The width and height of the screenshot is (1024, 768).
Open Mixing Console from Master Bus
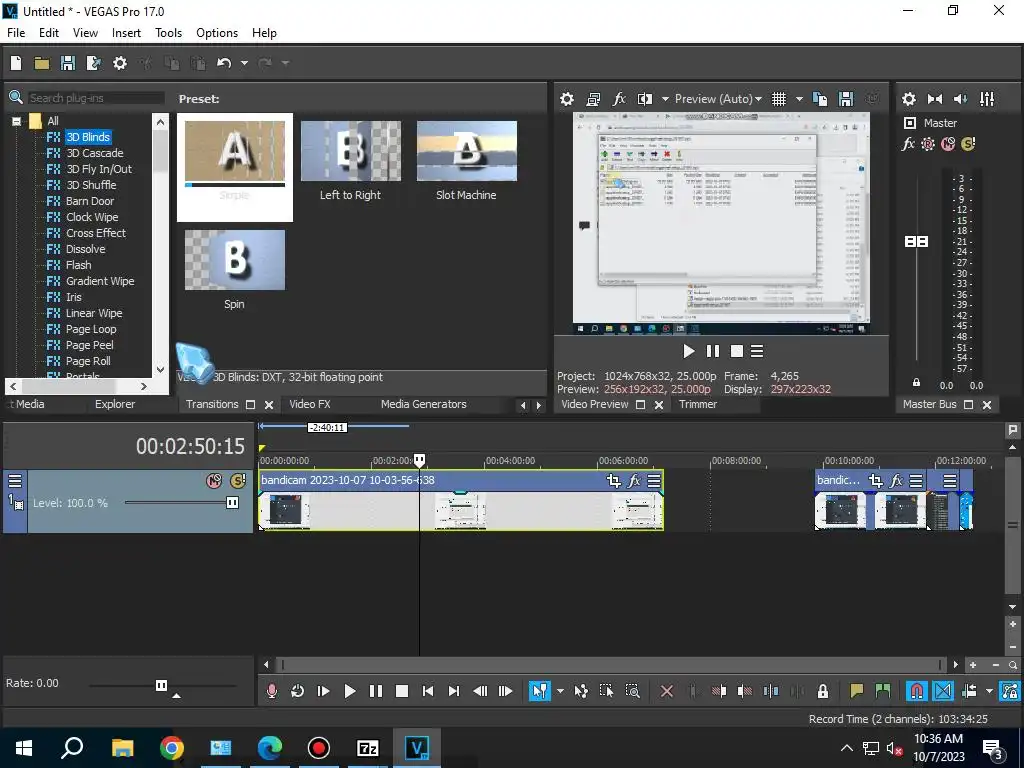tap(987, 99)
